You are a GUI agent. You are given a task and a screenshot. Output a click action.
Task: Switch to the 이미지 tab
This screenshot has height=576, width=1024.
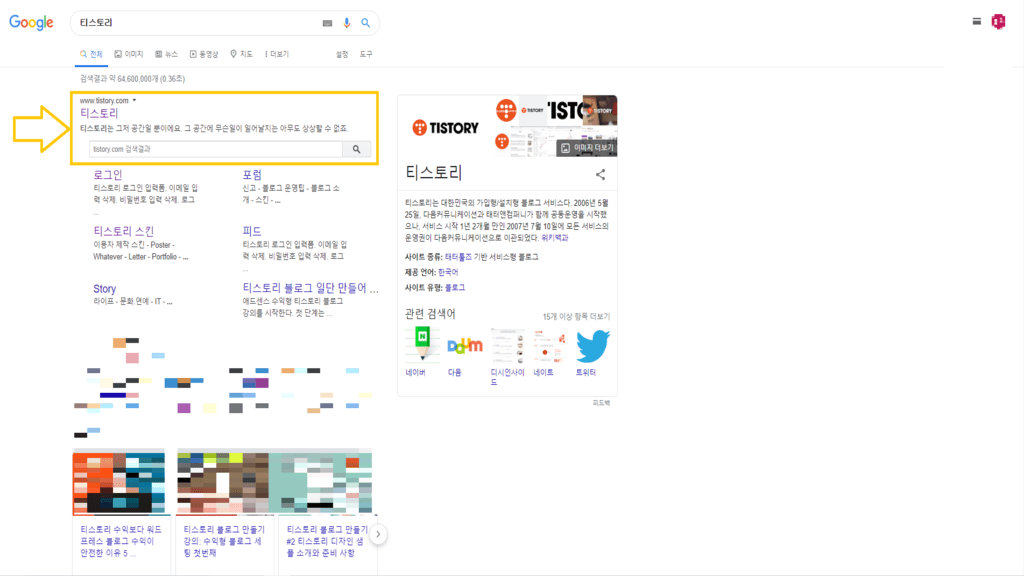coord(129,54)
